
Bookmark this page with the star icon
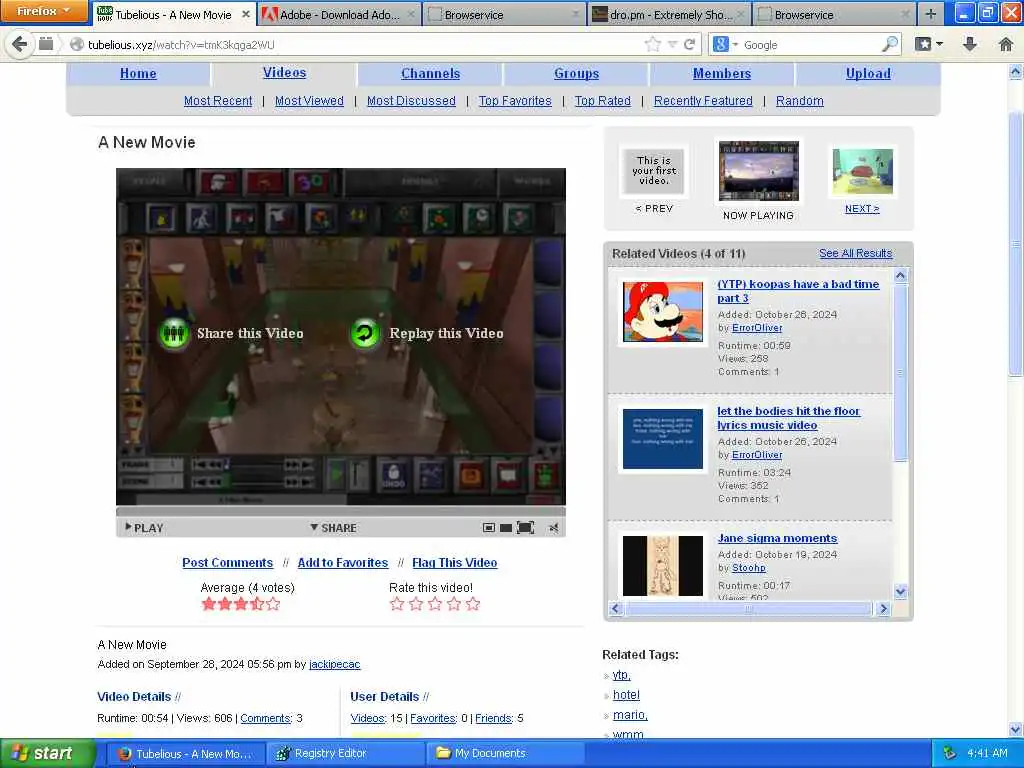[x=652, y=44]
